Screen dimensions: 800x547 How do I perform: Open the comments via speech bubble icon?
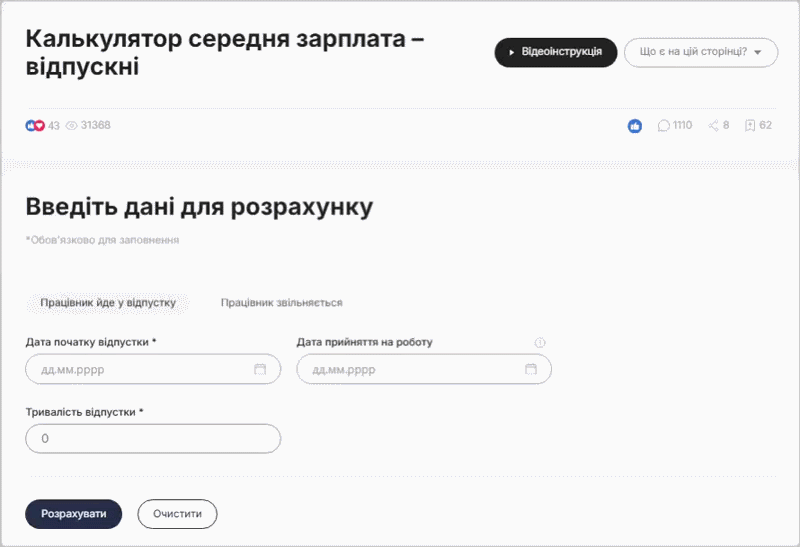(663, 126)
